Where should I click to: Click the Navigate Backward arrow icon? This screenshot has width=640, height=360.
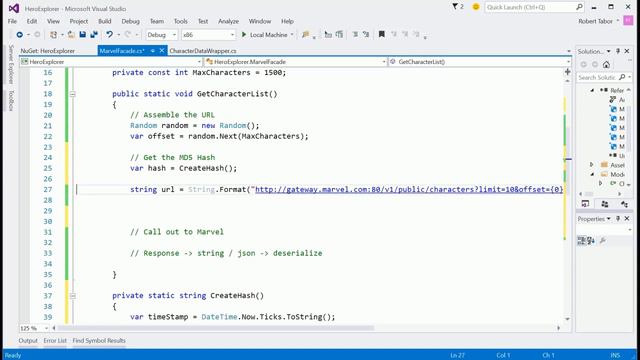[x=20, y=35]
